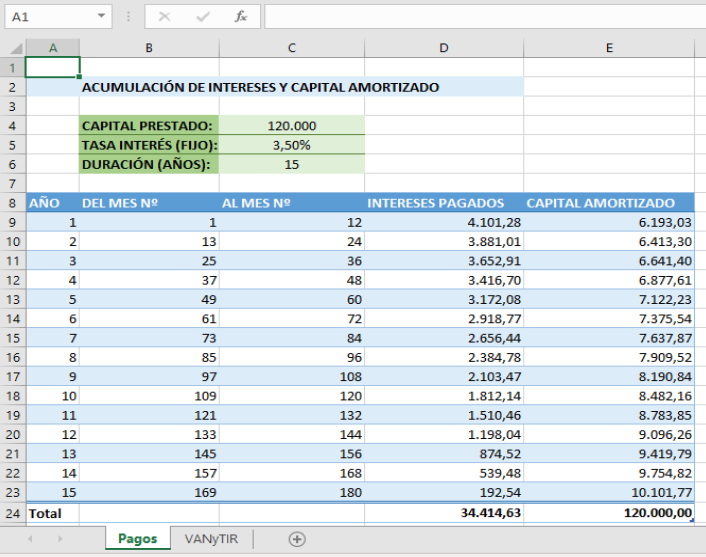
Task: Click the 'AL MES Nº' table header
Action: pyautogui.click(x=292, y=203)
